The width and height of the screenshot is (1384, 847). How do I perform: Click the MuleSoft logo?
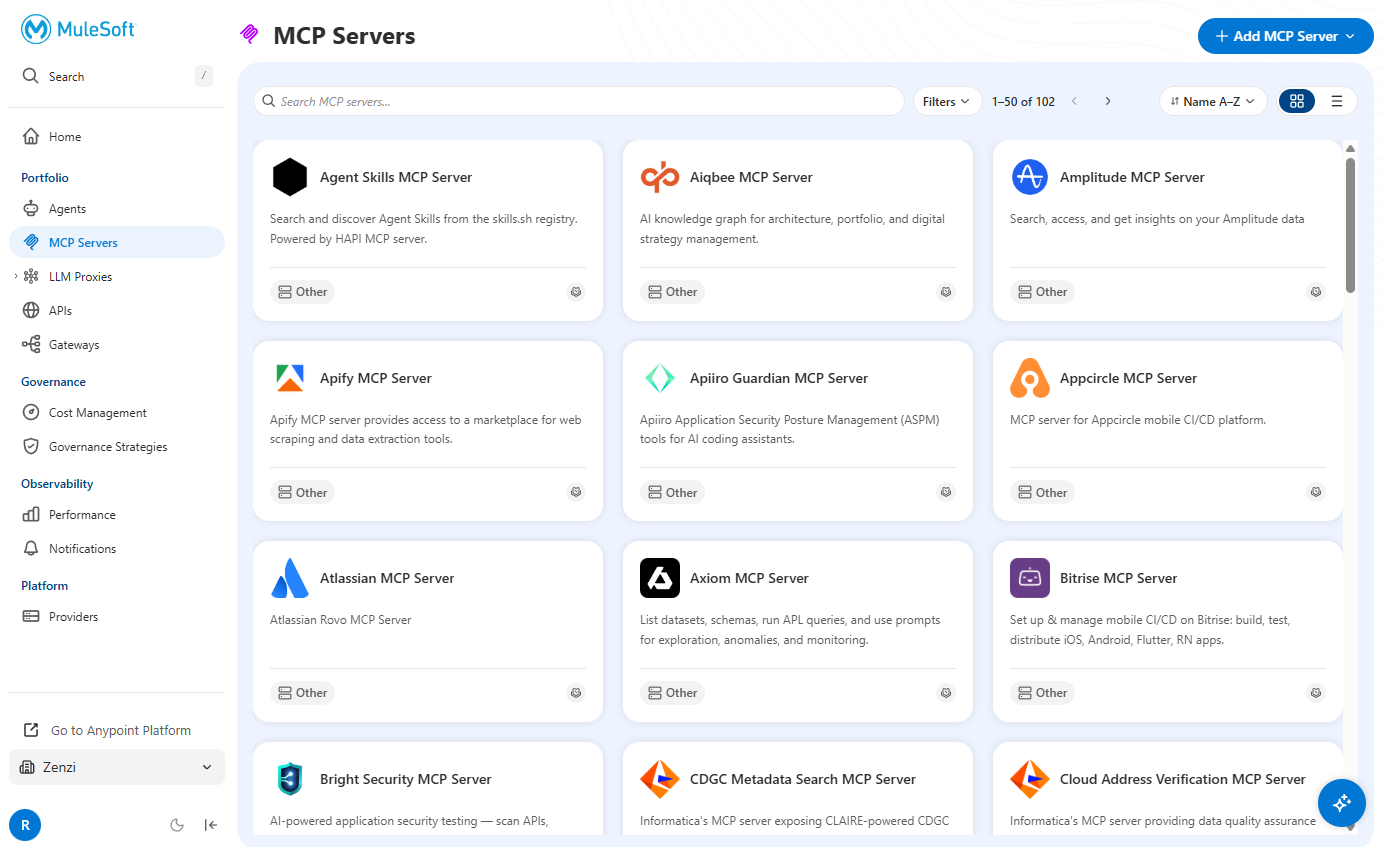pos(78,29)
